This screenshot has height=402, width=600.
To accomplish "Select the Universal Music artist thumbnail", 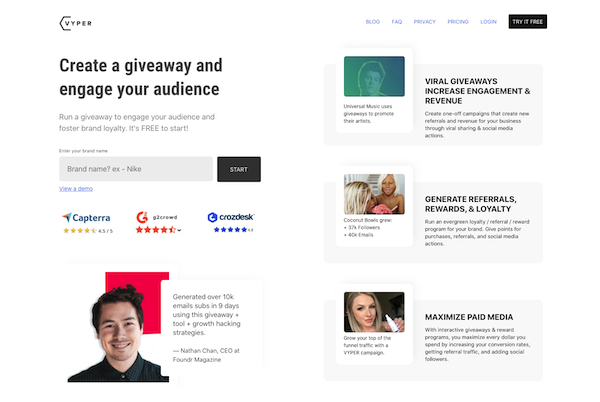I will tap(374, 76).
